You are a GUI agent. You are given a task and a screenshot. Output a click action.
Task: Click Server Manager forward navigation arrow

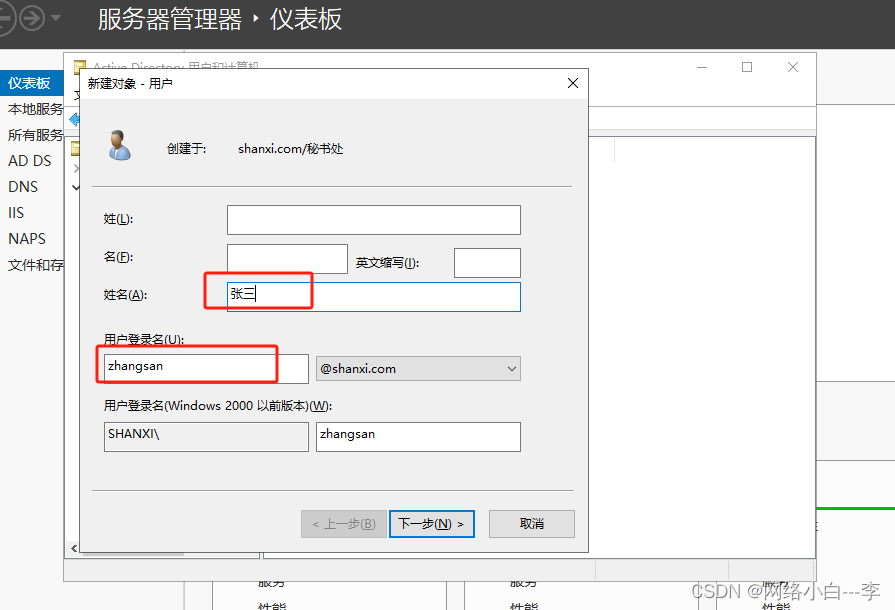(32, 18)
